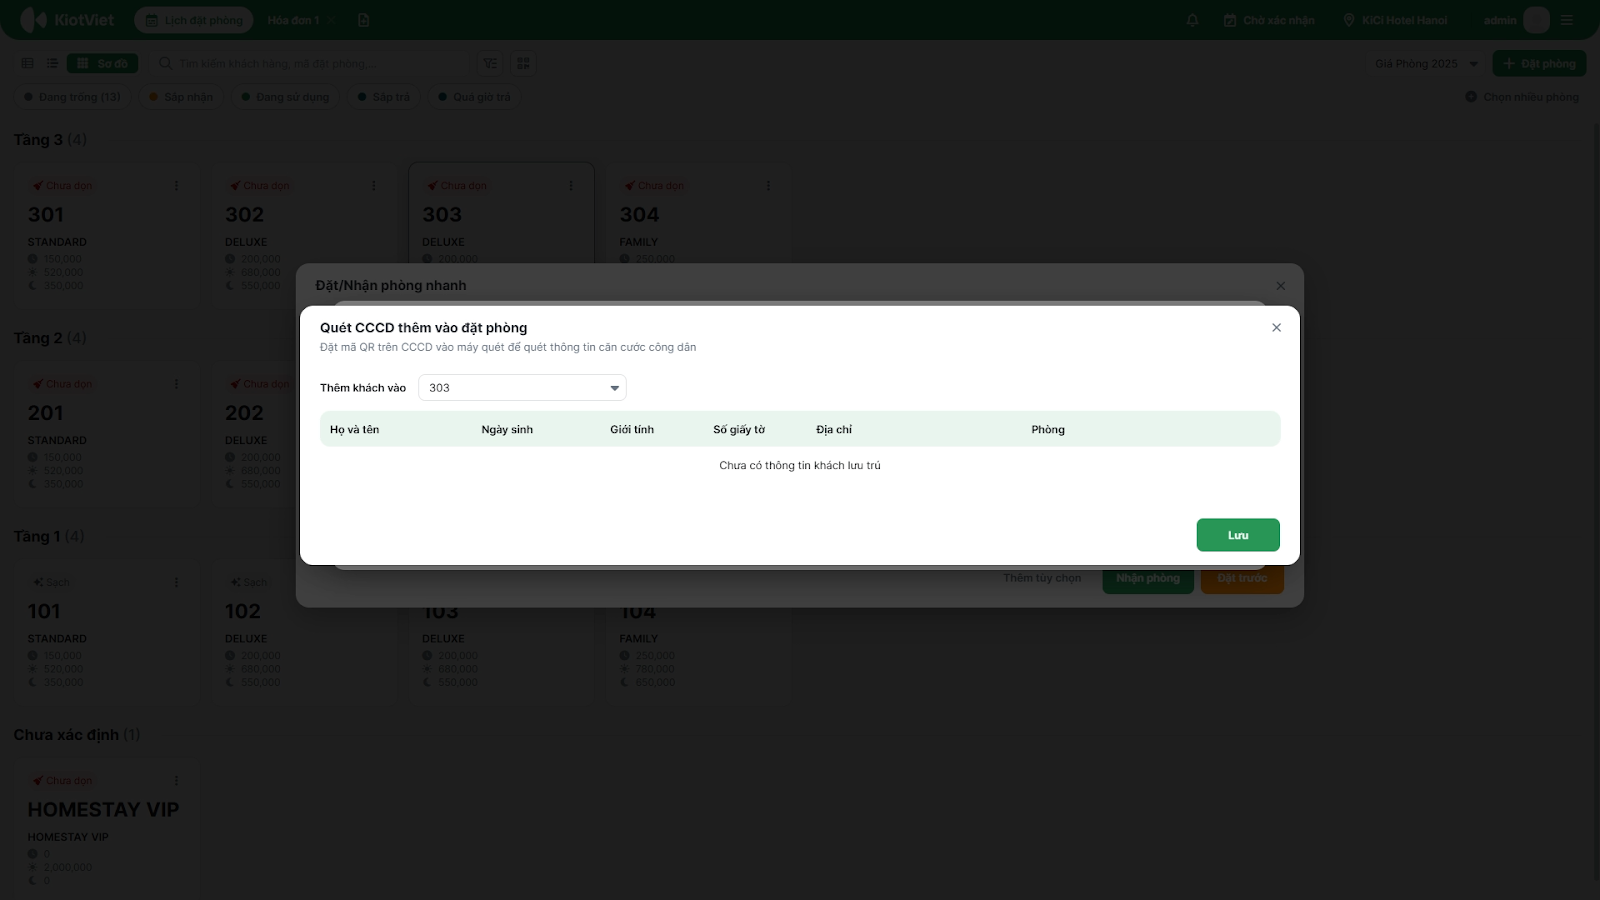Click the Chưa có thông tin khách lưu trú message
The height and width of the screenshot is (900, 1600).
800,466
